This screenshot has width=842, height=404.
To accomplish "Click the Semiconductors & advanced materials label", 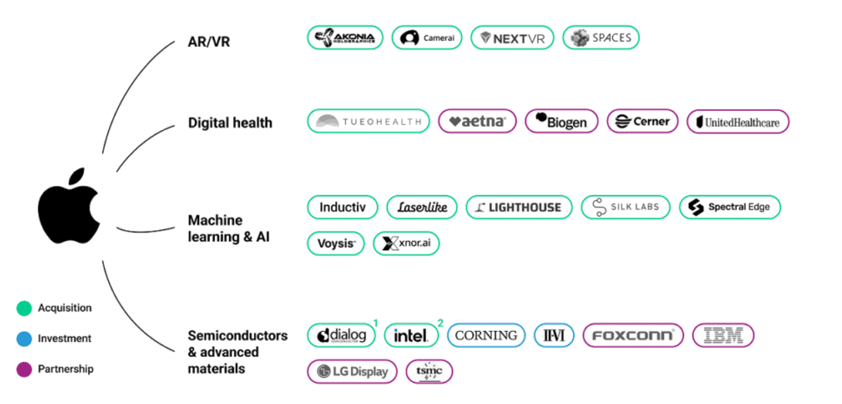I will 238,351.
